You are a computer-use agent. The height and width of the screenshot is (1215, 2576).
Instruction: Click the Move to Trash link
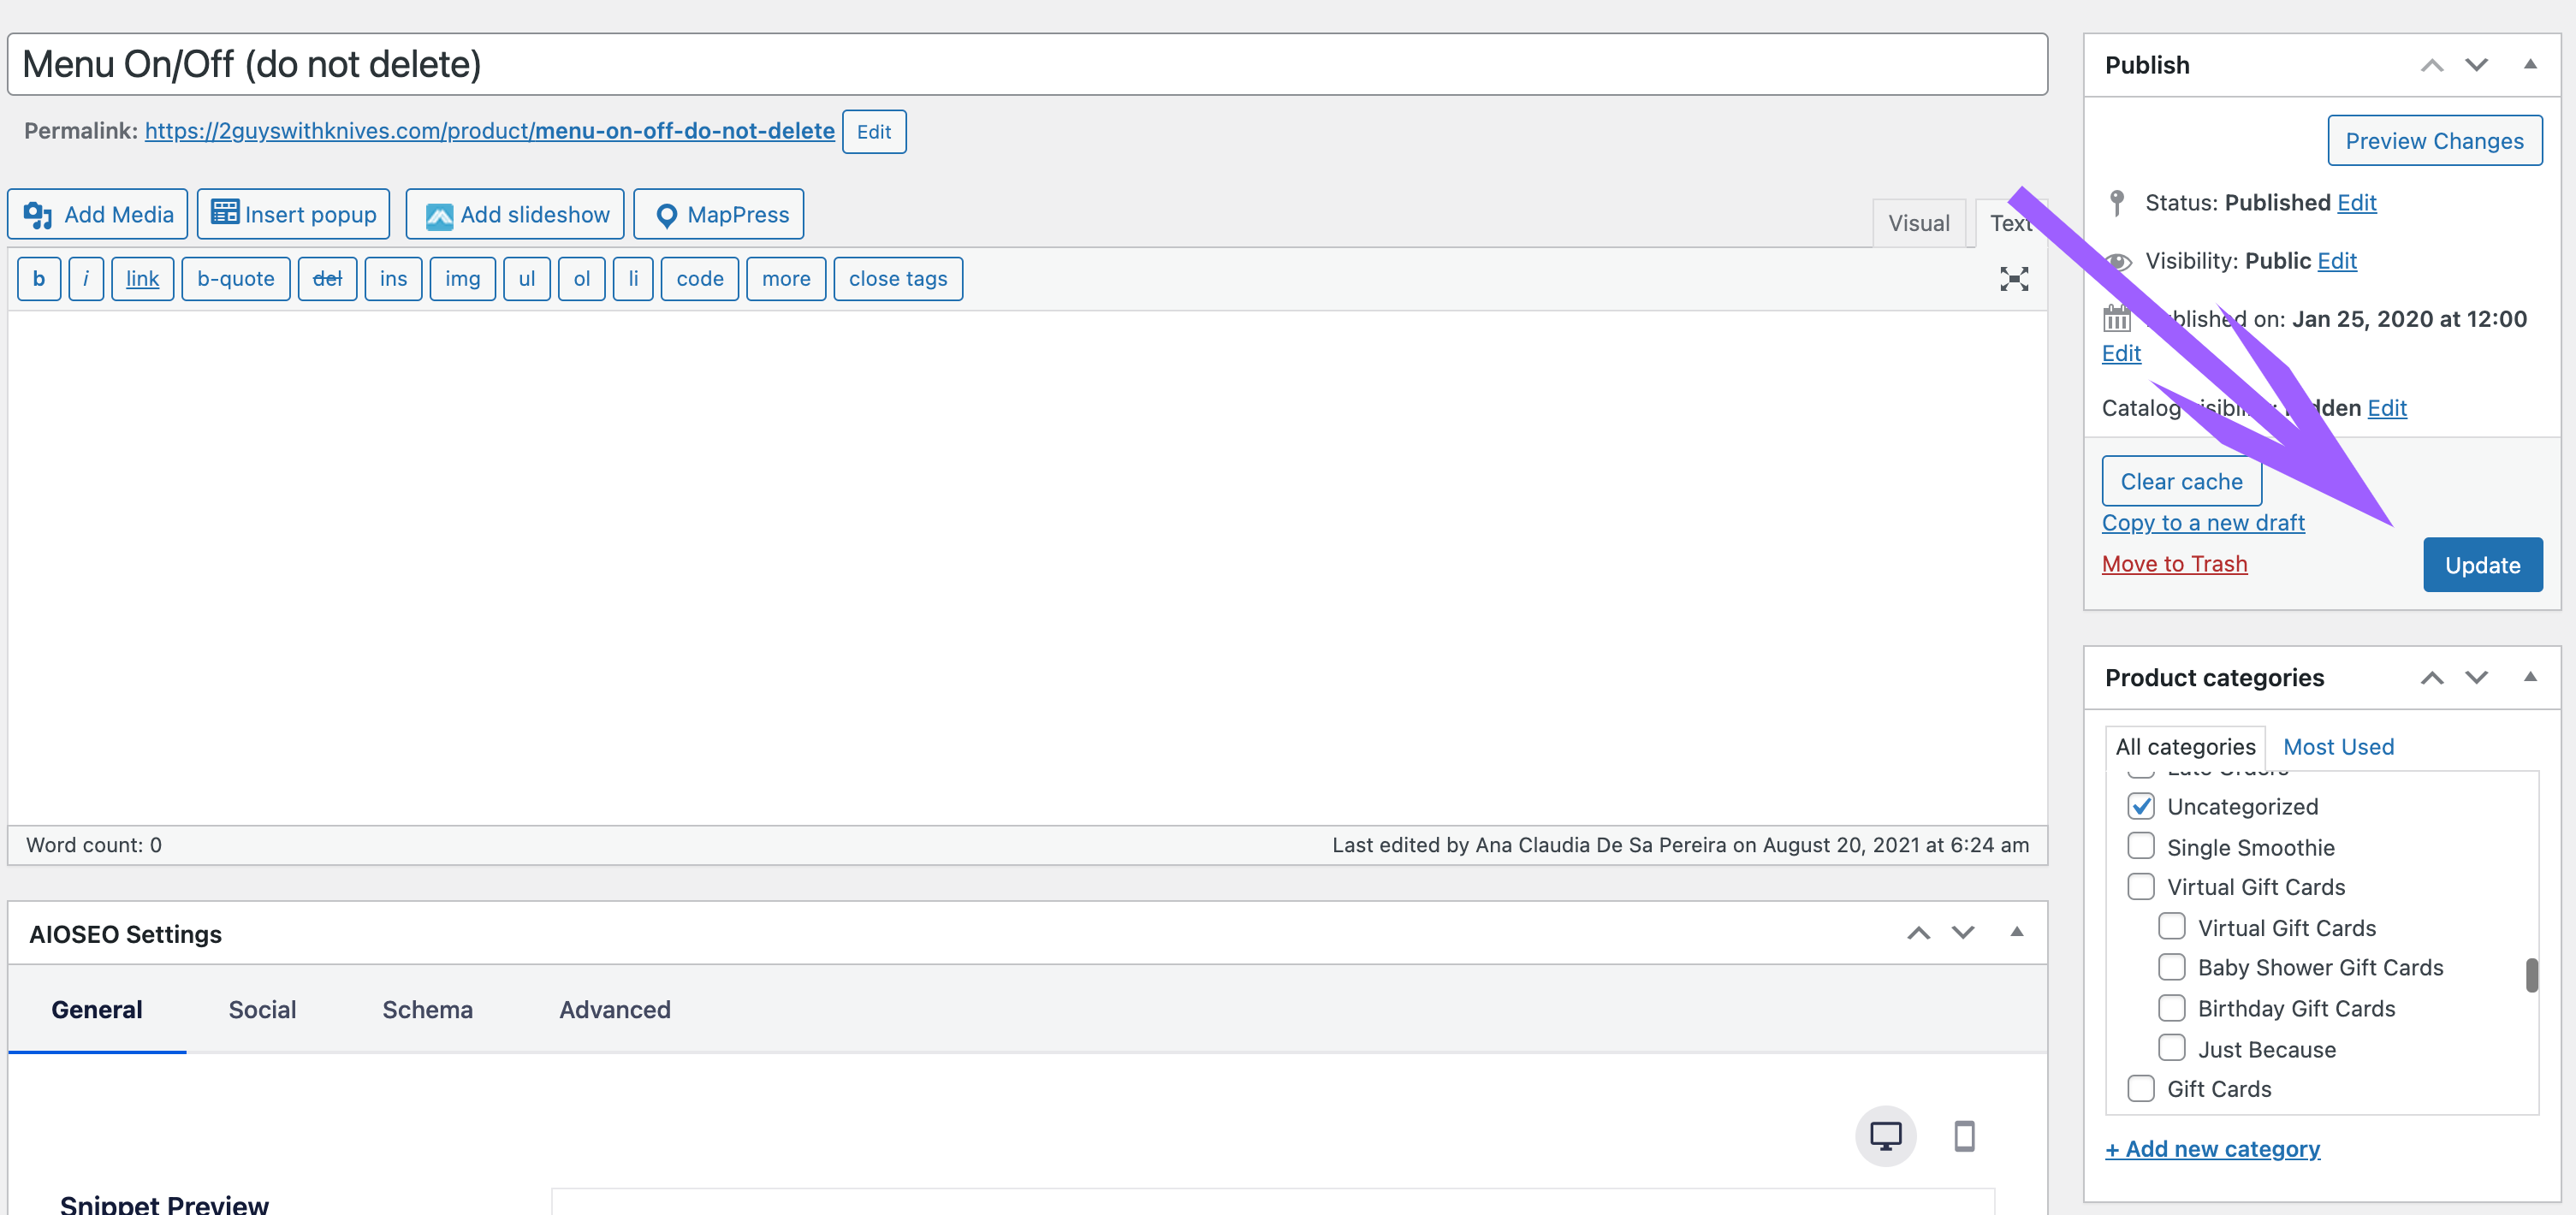coord(2174,564)
